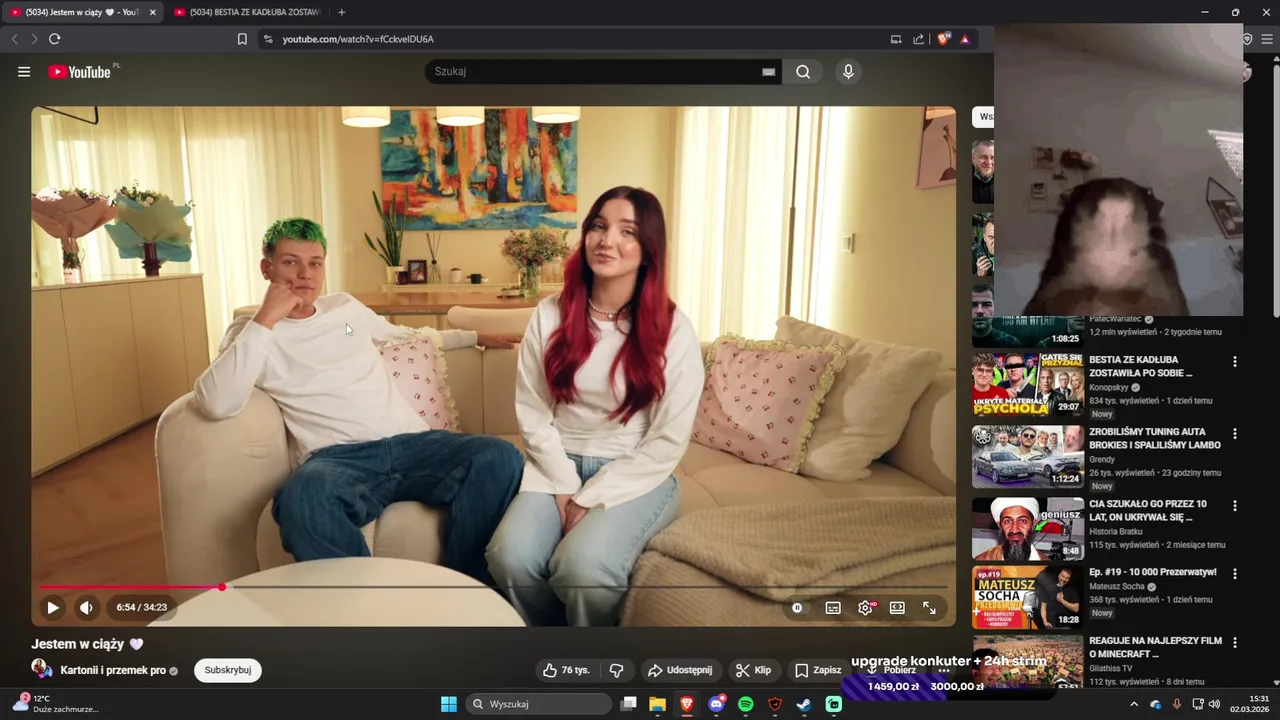Save the video with Zapisz
This screenshot has height=720, width=1280.
point(818,670)
